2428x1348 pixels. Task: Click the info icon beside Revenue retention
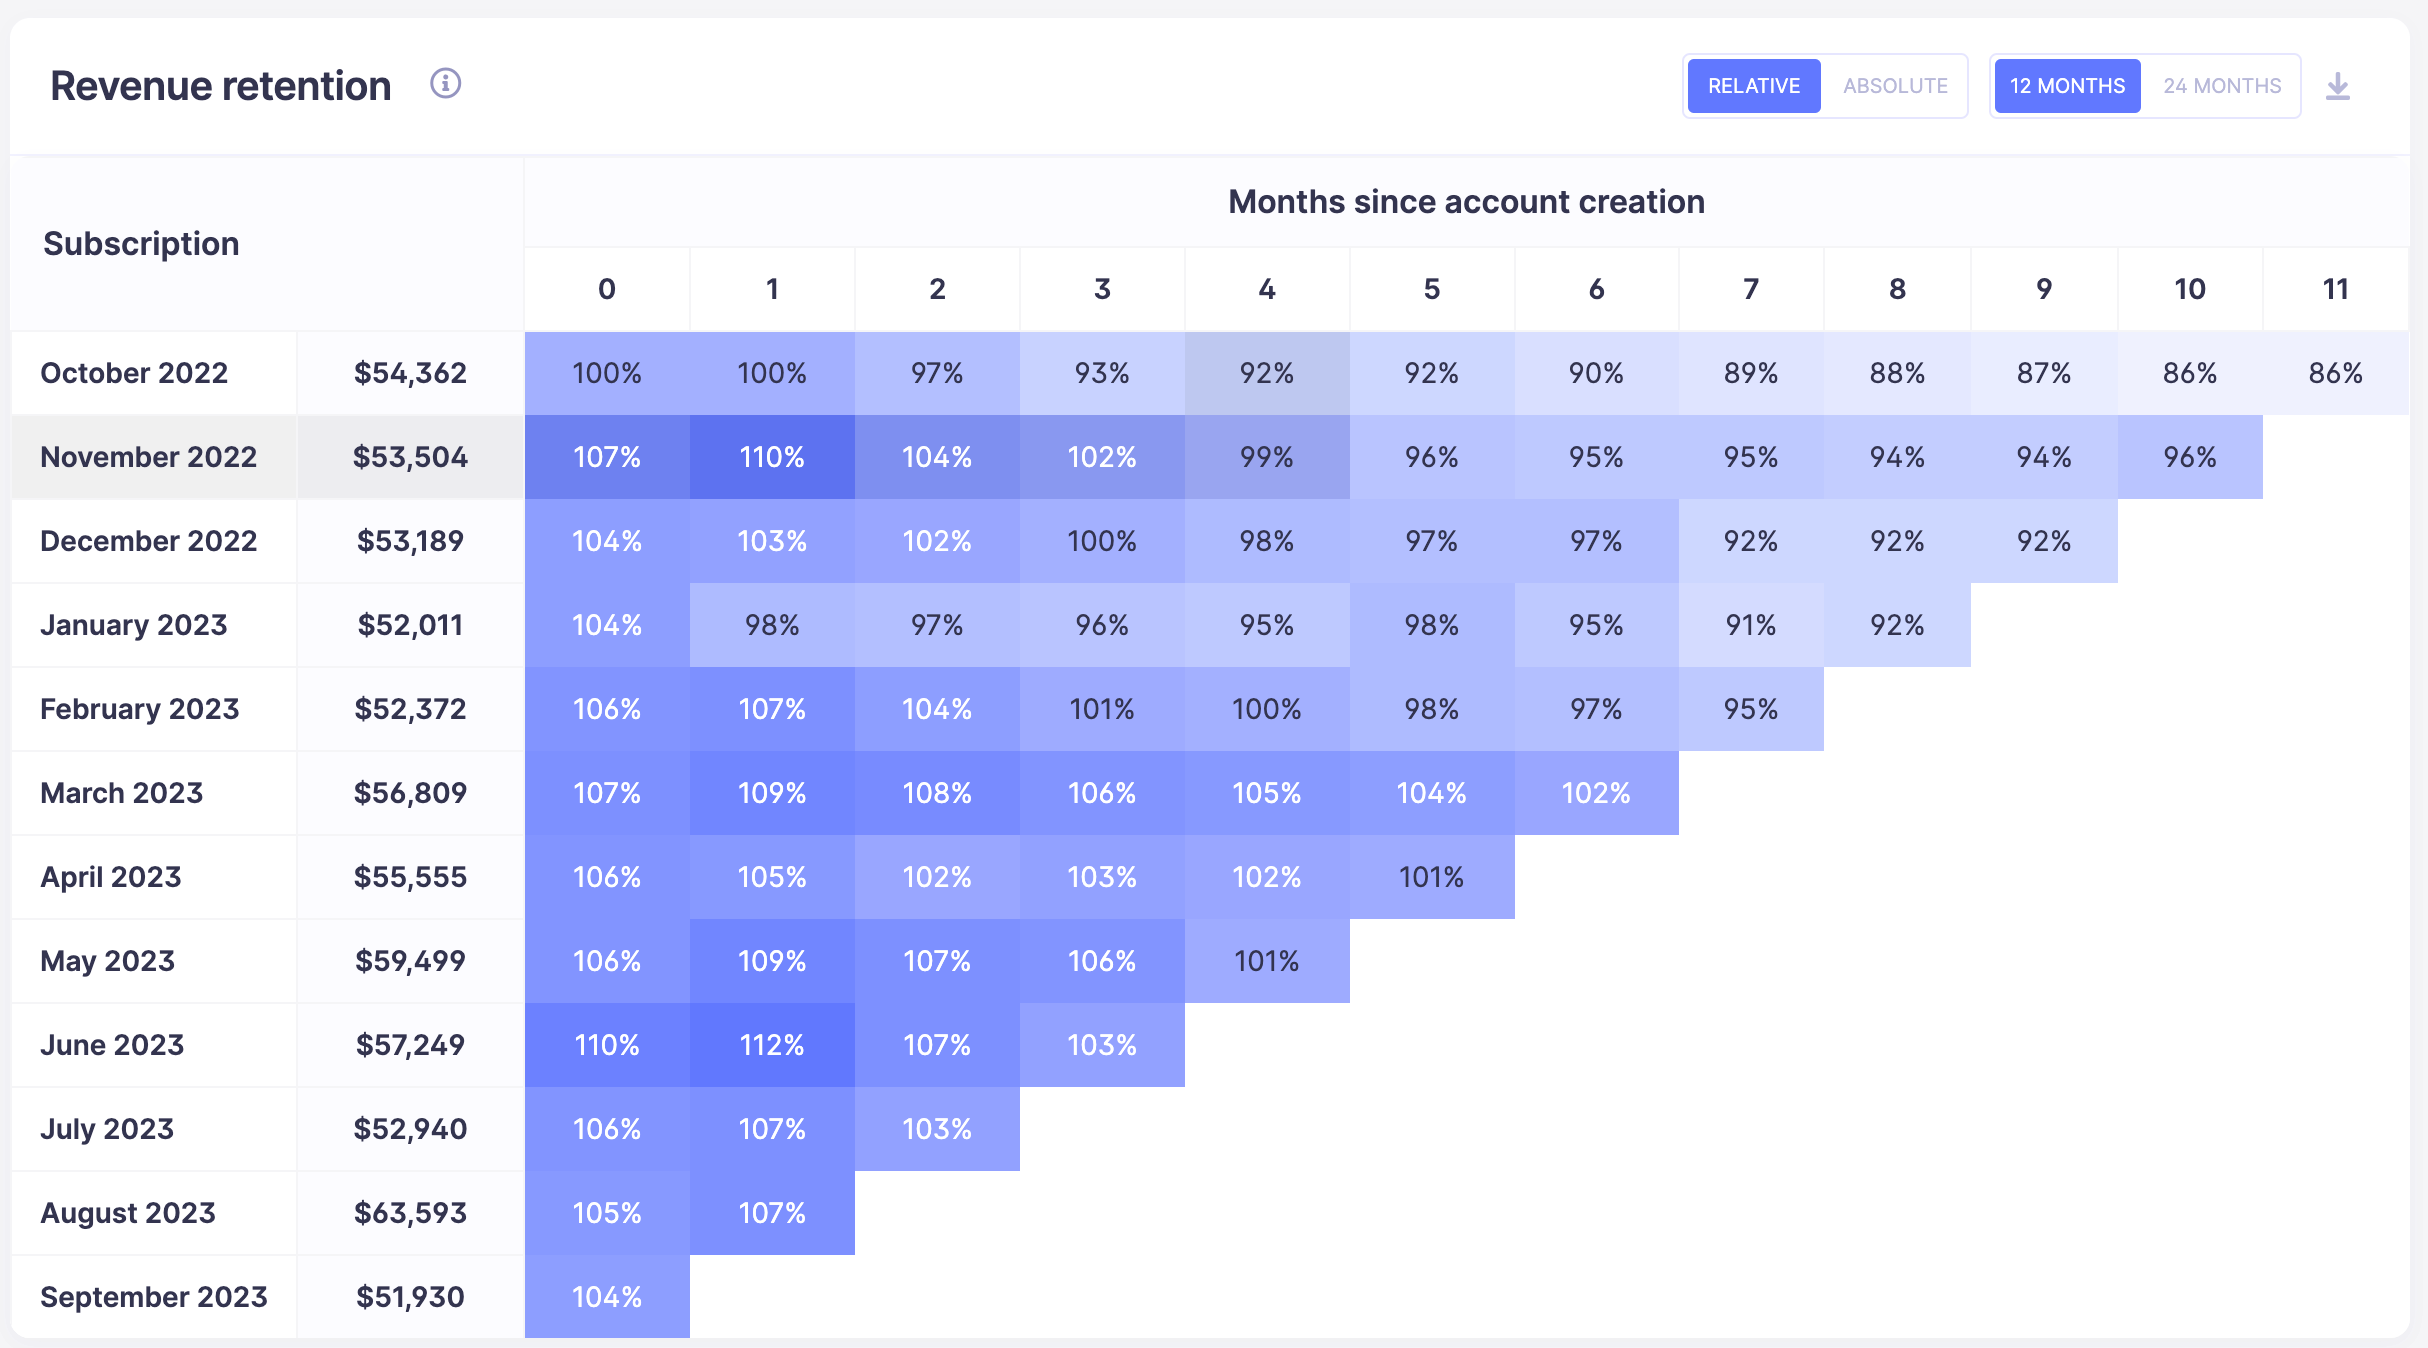445,83
